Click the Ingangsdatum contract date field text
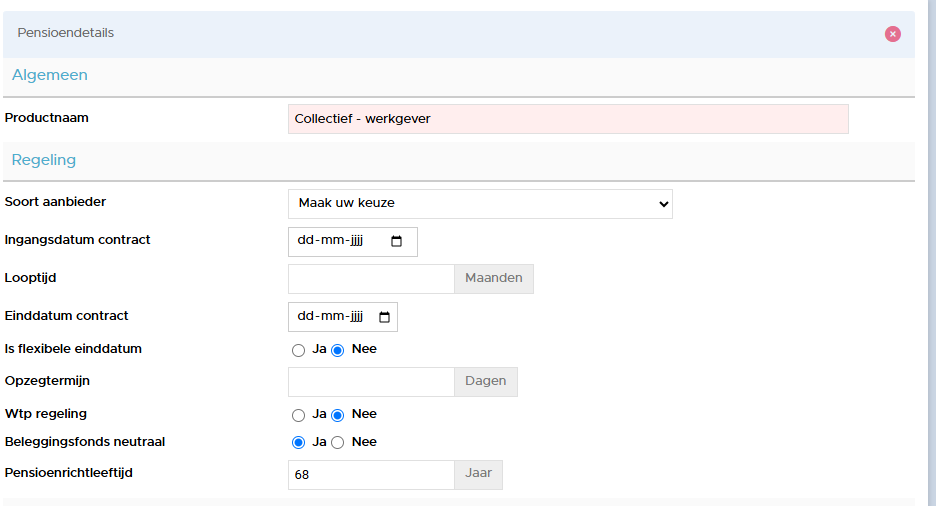This screenshot has height=506, width=936. [x=330, y=240]
